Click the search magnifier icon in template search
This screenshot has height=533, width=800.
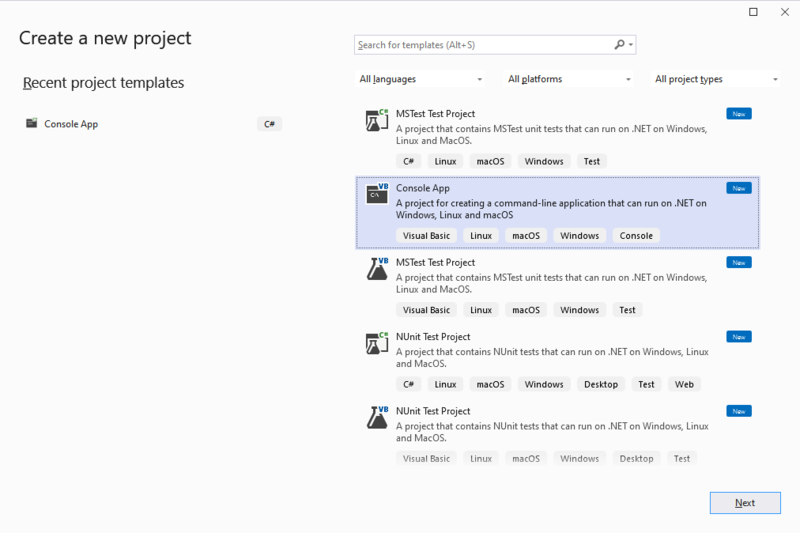(x=619, y=45)
